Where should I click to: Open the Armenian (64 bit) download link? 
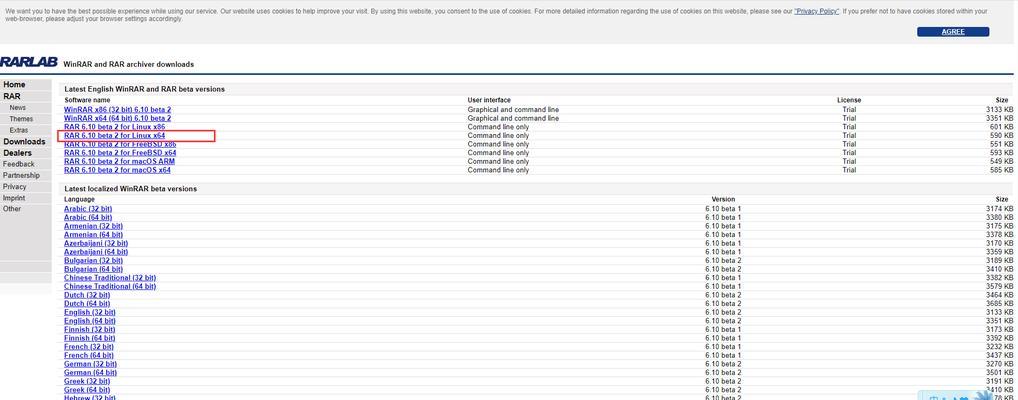point(93,234)
